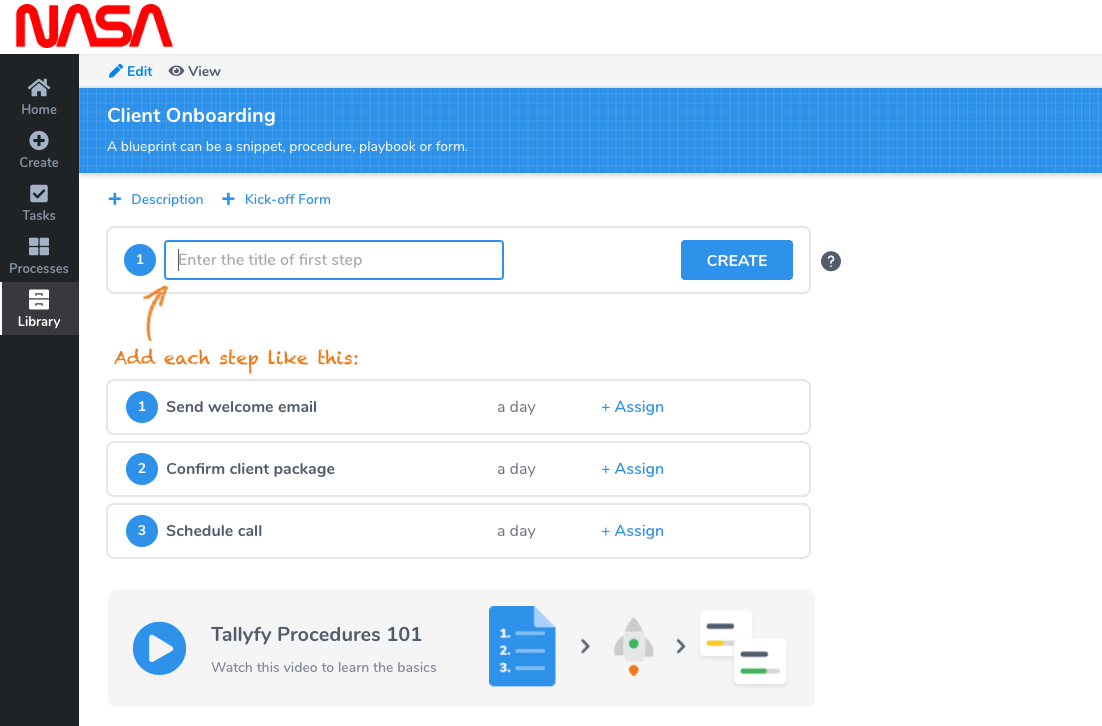Click the Edit pencil icon above the header
The height and width of the screenshot is (726, 1102).
coord(130,71)
